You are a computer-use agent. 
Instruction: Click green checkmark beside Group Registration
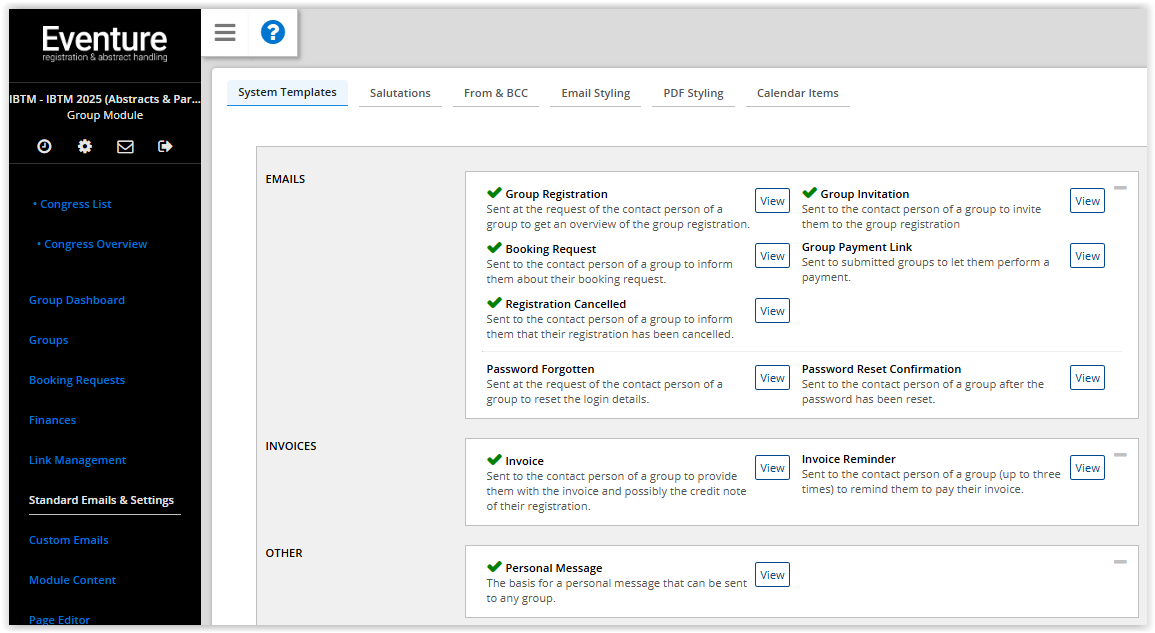point(494,193)
